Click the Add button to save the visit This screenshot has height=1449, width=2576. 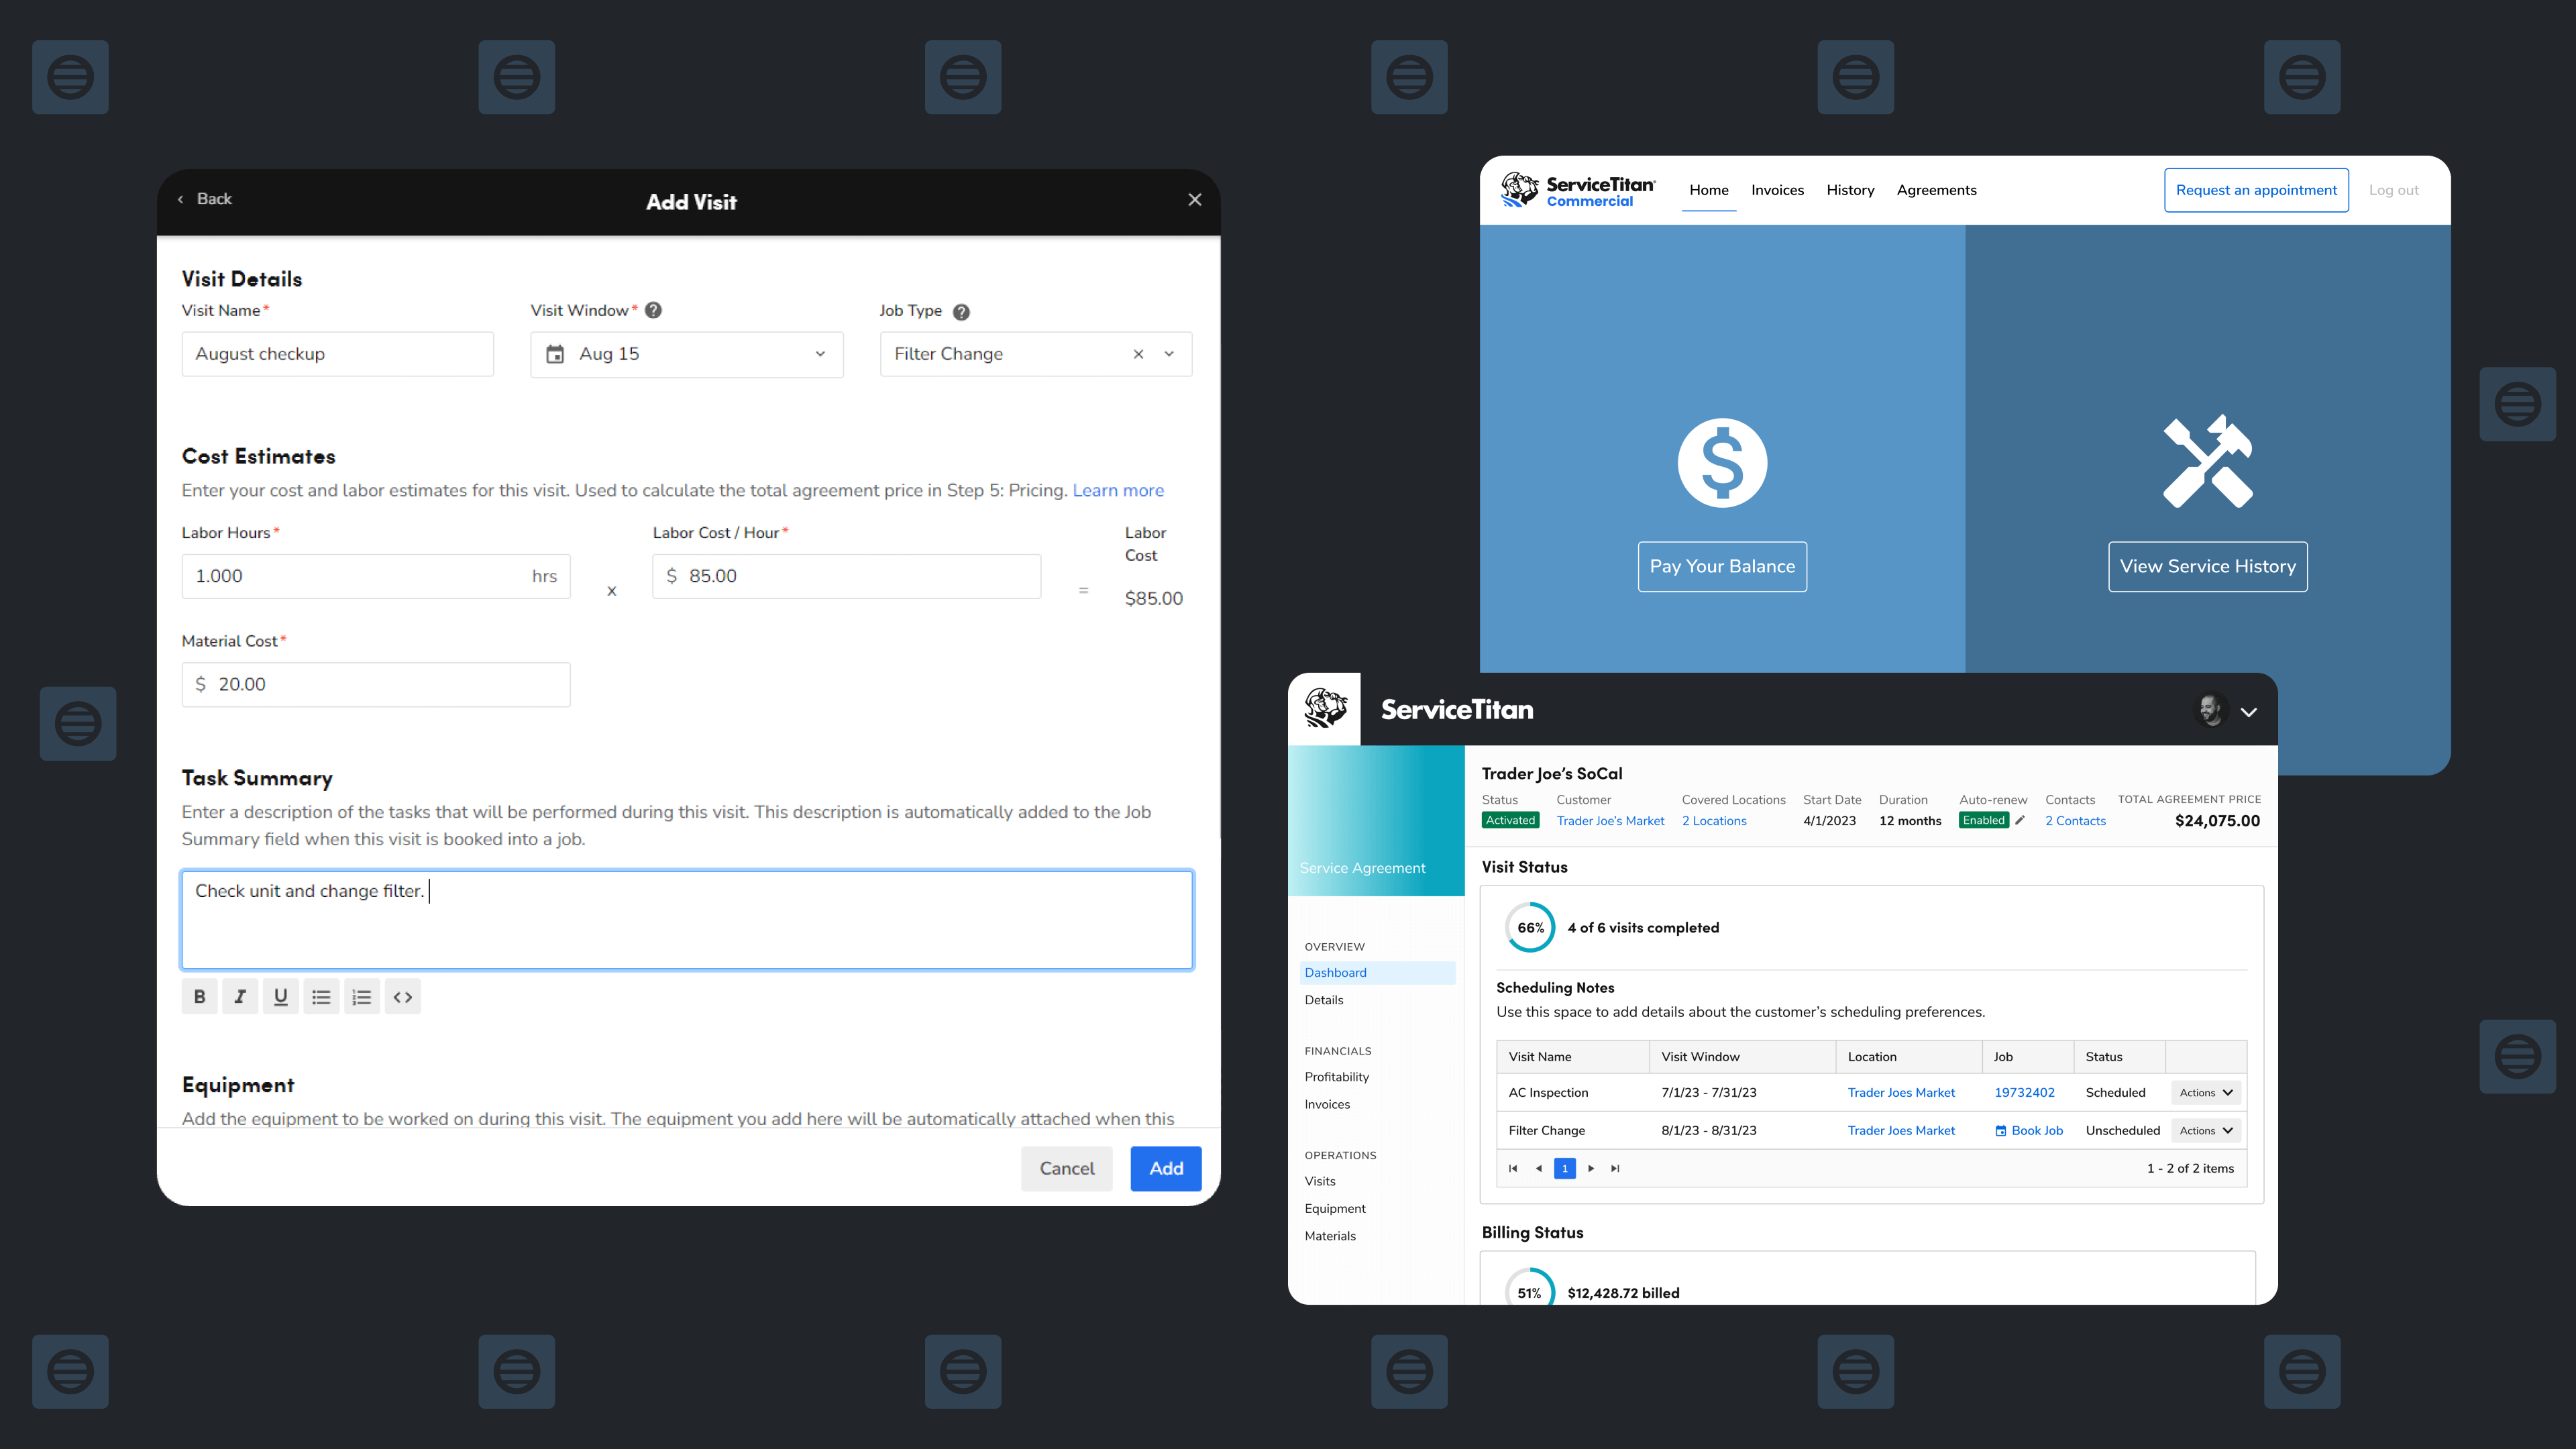1165,1168
